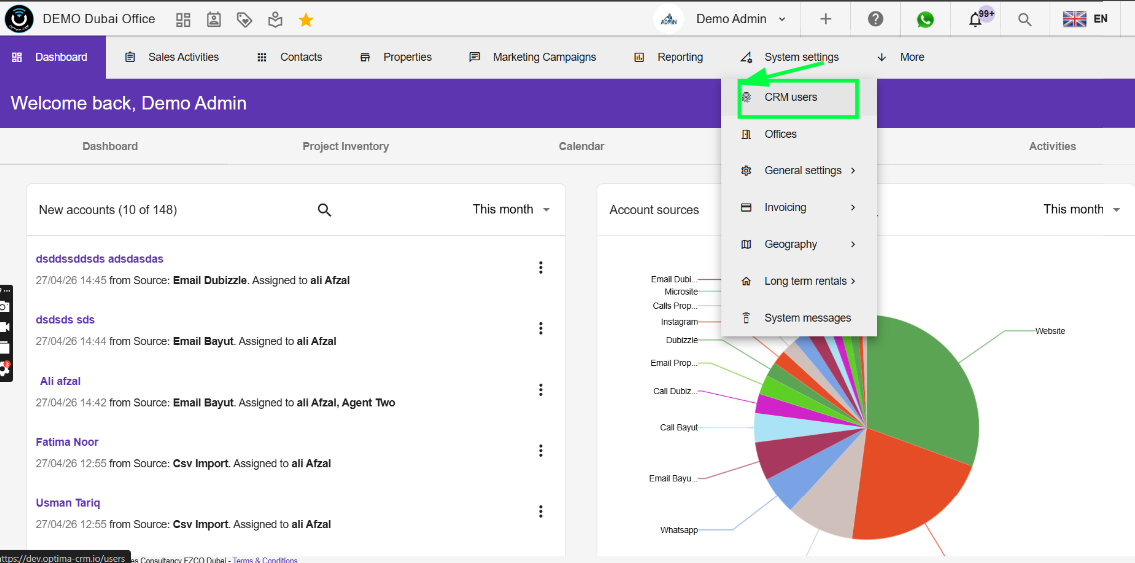Open three-dot menu for Fatima Noor
The width and height of the screenshot is (1135, 563).
pos(540,451)
